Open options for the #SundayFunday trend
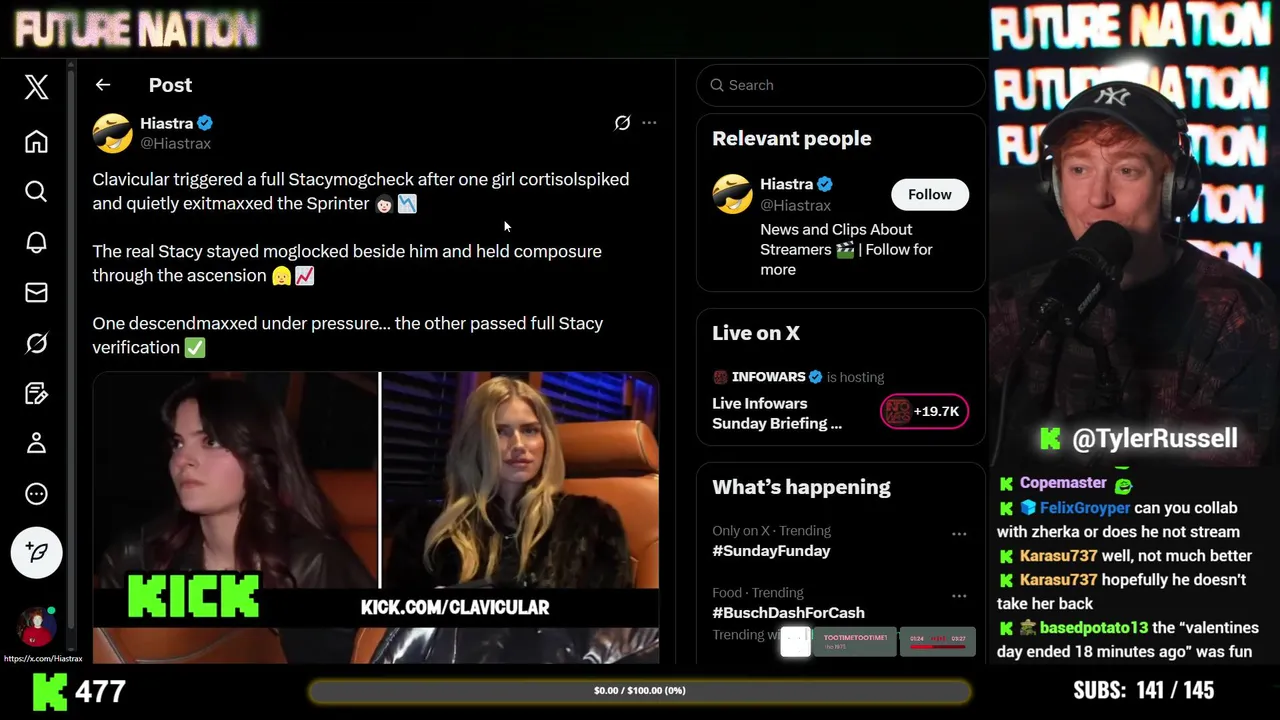The height and width of the screenshot is (720, 1280). (x=959, y=534)
